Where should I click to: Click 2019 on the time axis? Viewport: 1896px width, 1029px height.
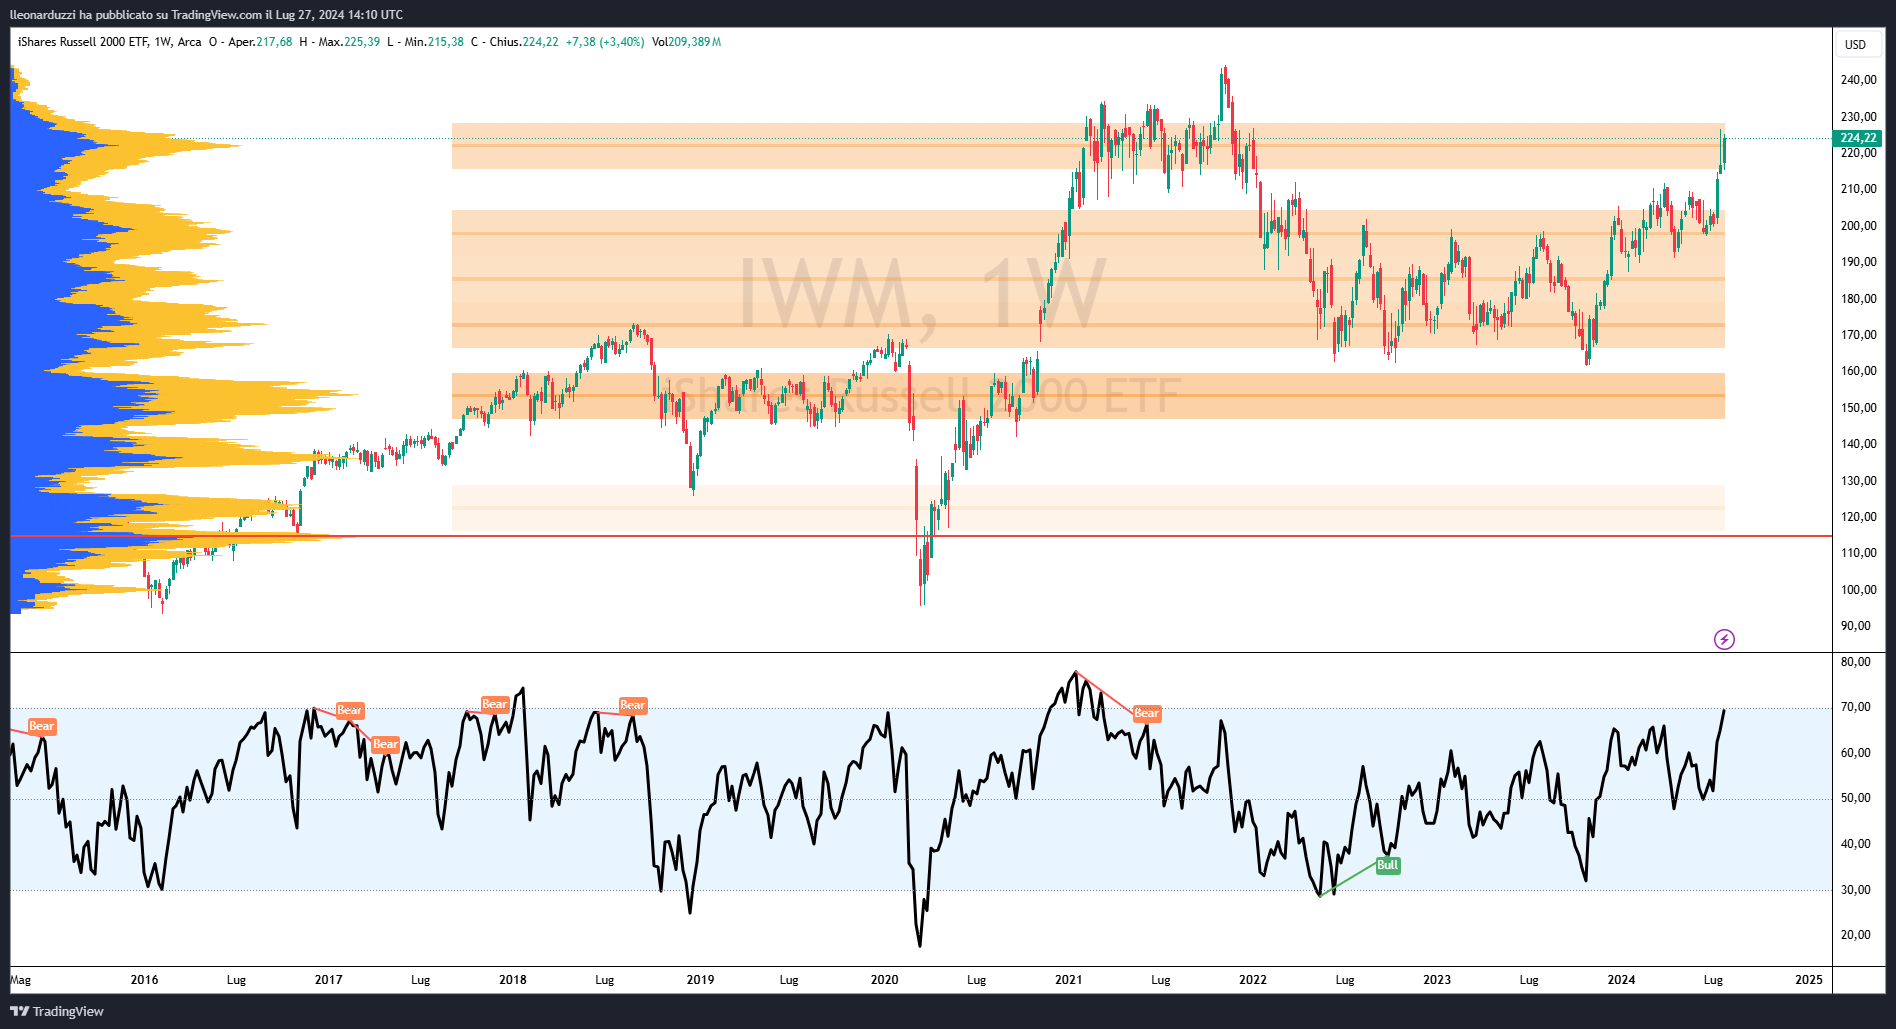point(700,980)
